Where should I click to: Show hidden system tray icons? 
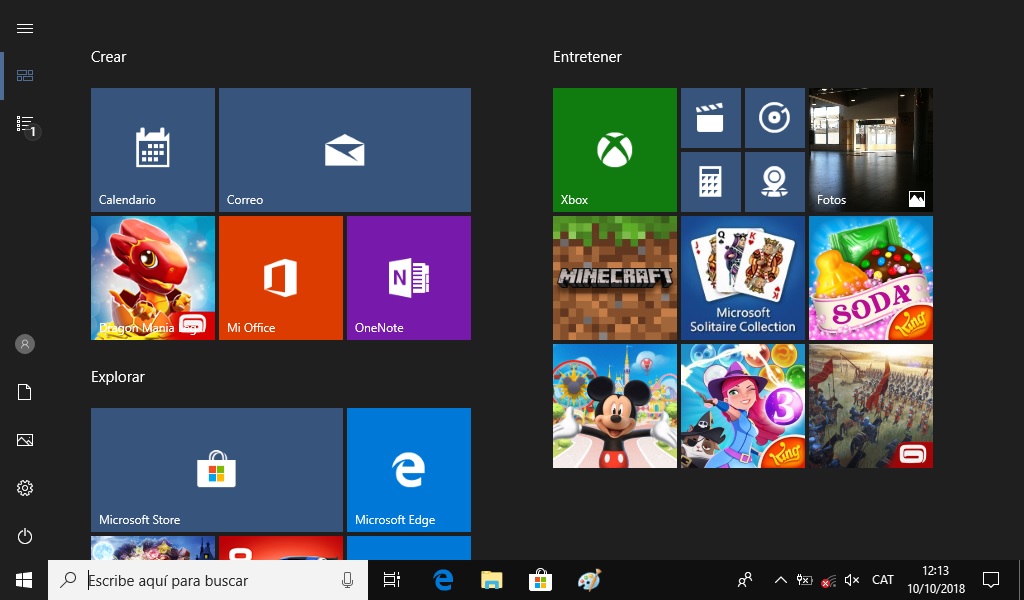tap(780, 580)
